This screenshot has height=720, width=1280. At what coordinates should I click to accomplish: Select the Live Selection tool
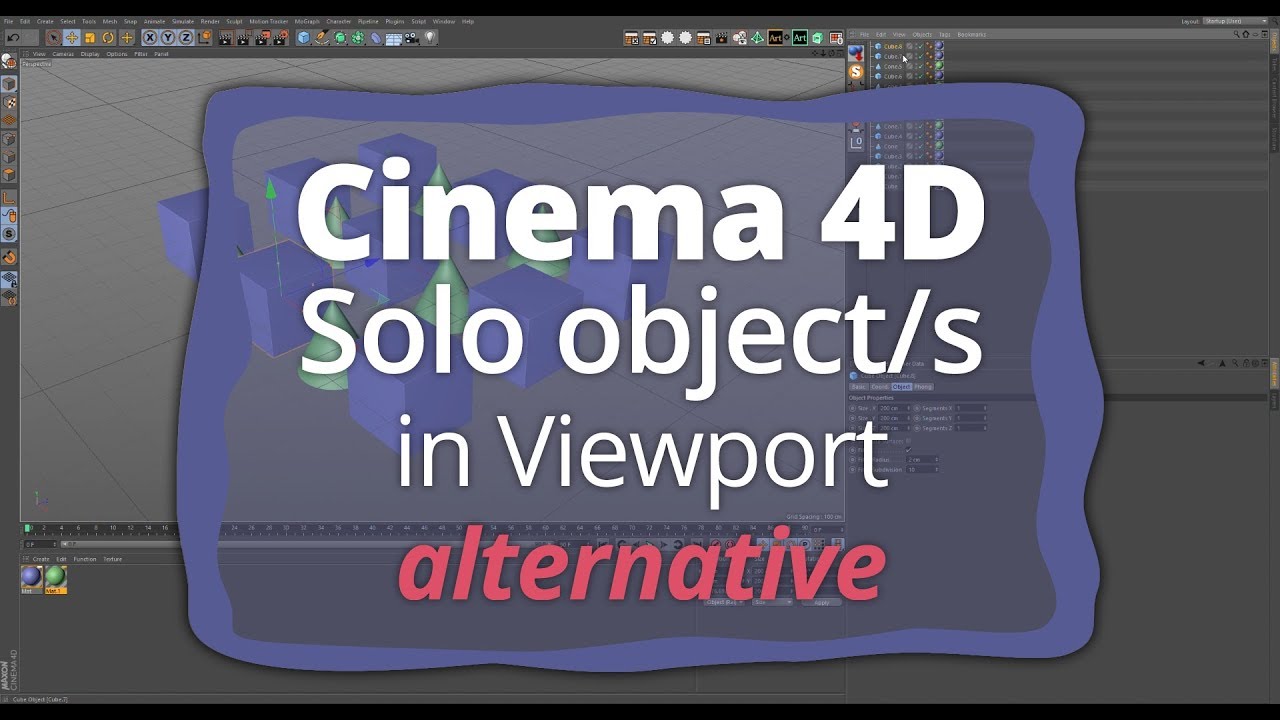pos(54,37)
